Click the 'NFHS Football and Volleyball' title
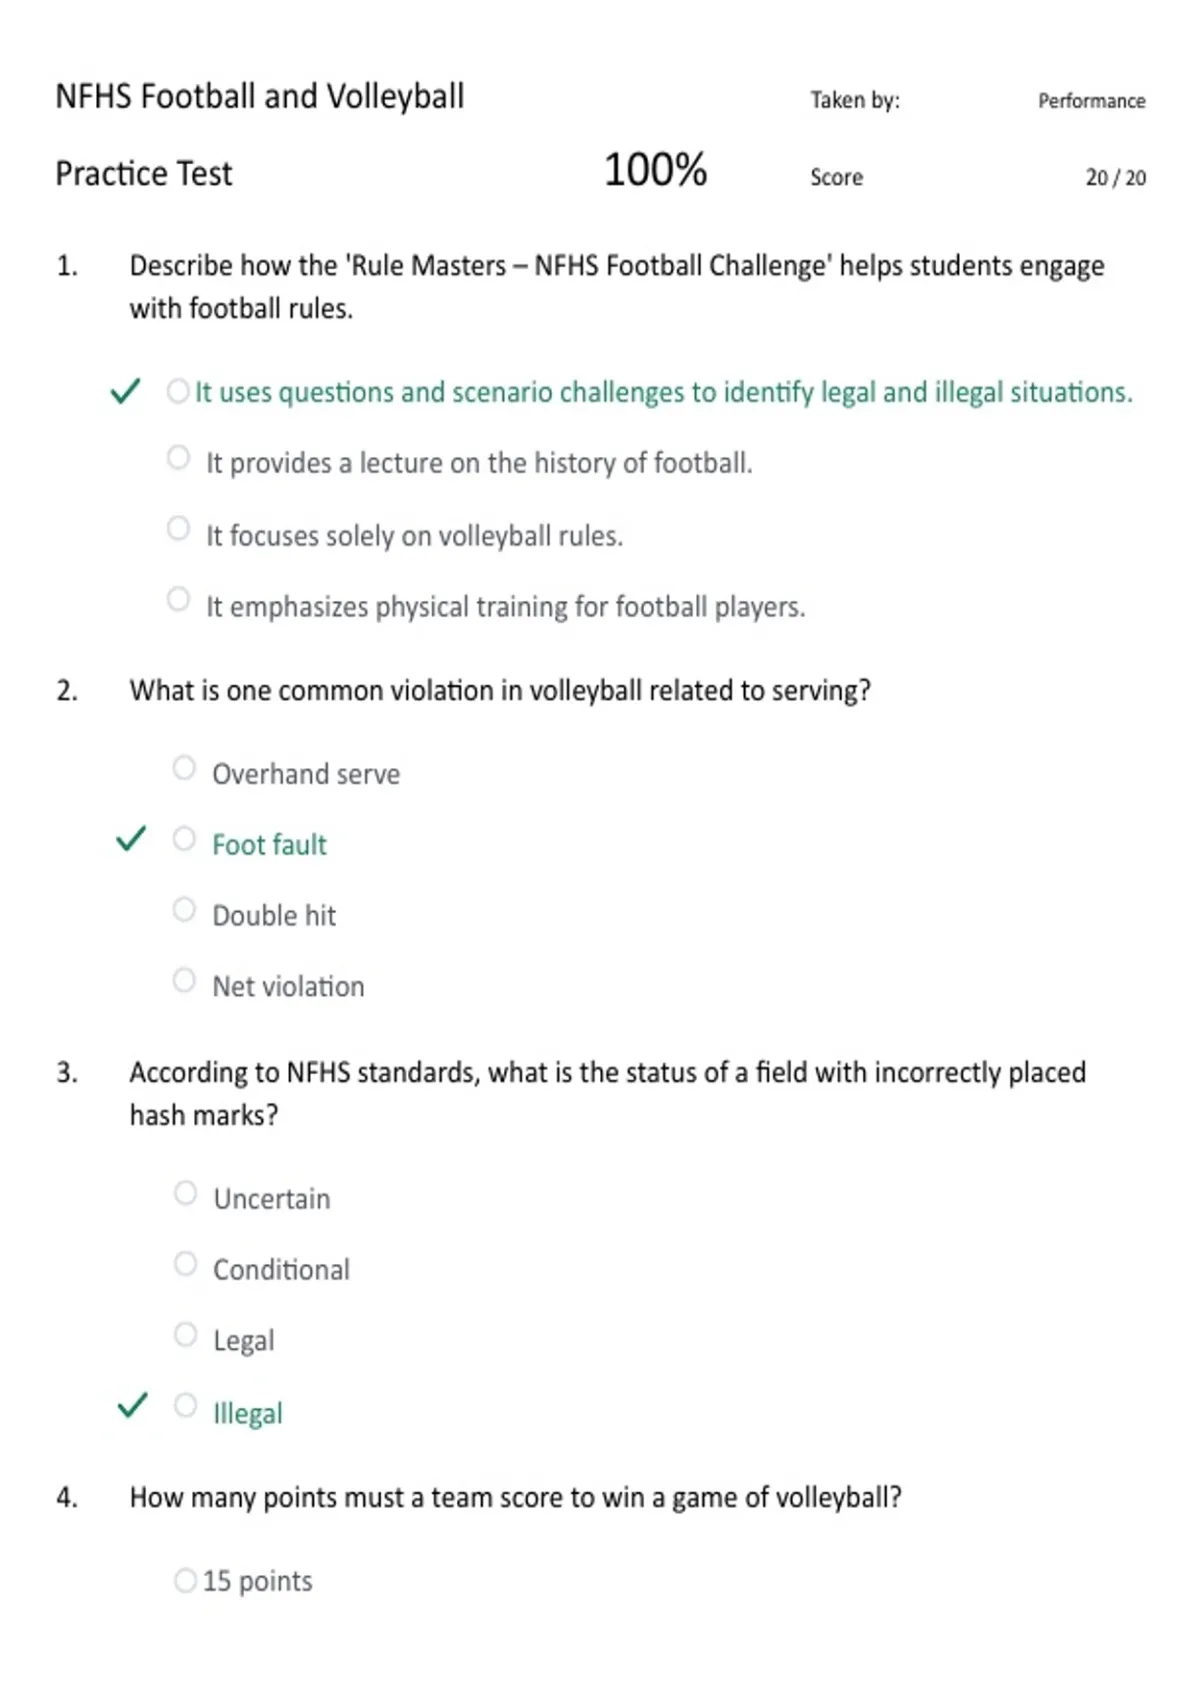1200x1700 pixels. [260, 97]
